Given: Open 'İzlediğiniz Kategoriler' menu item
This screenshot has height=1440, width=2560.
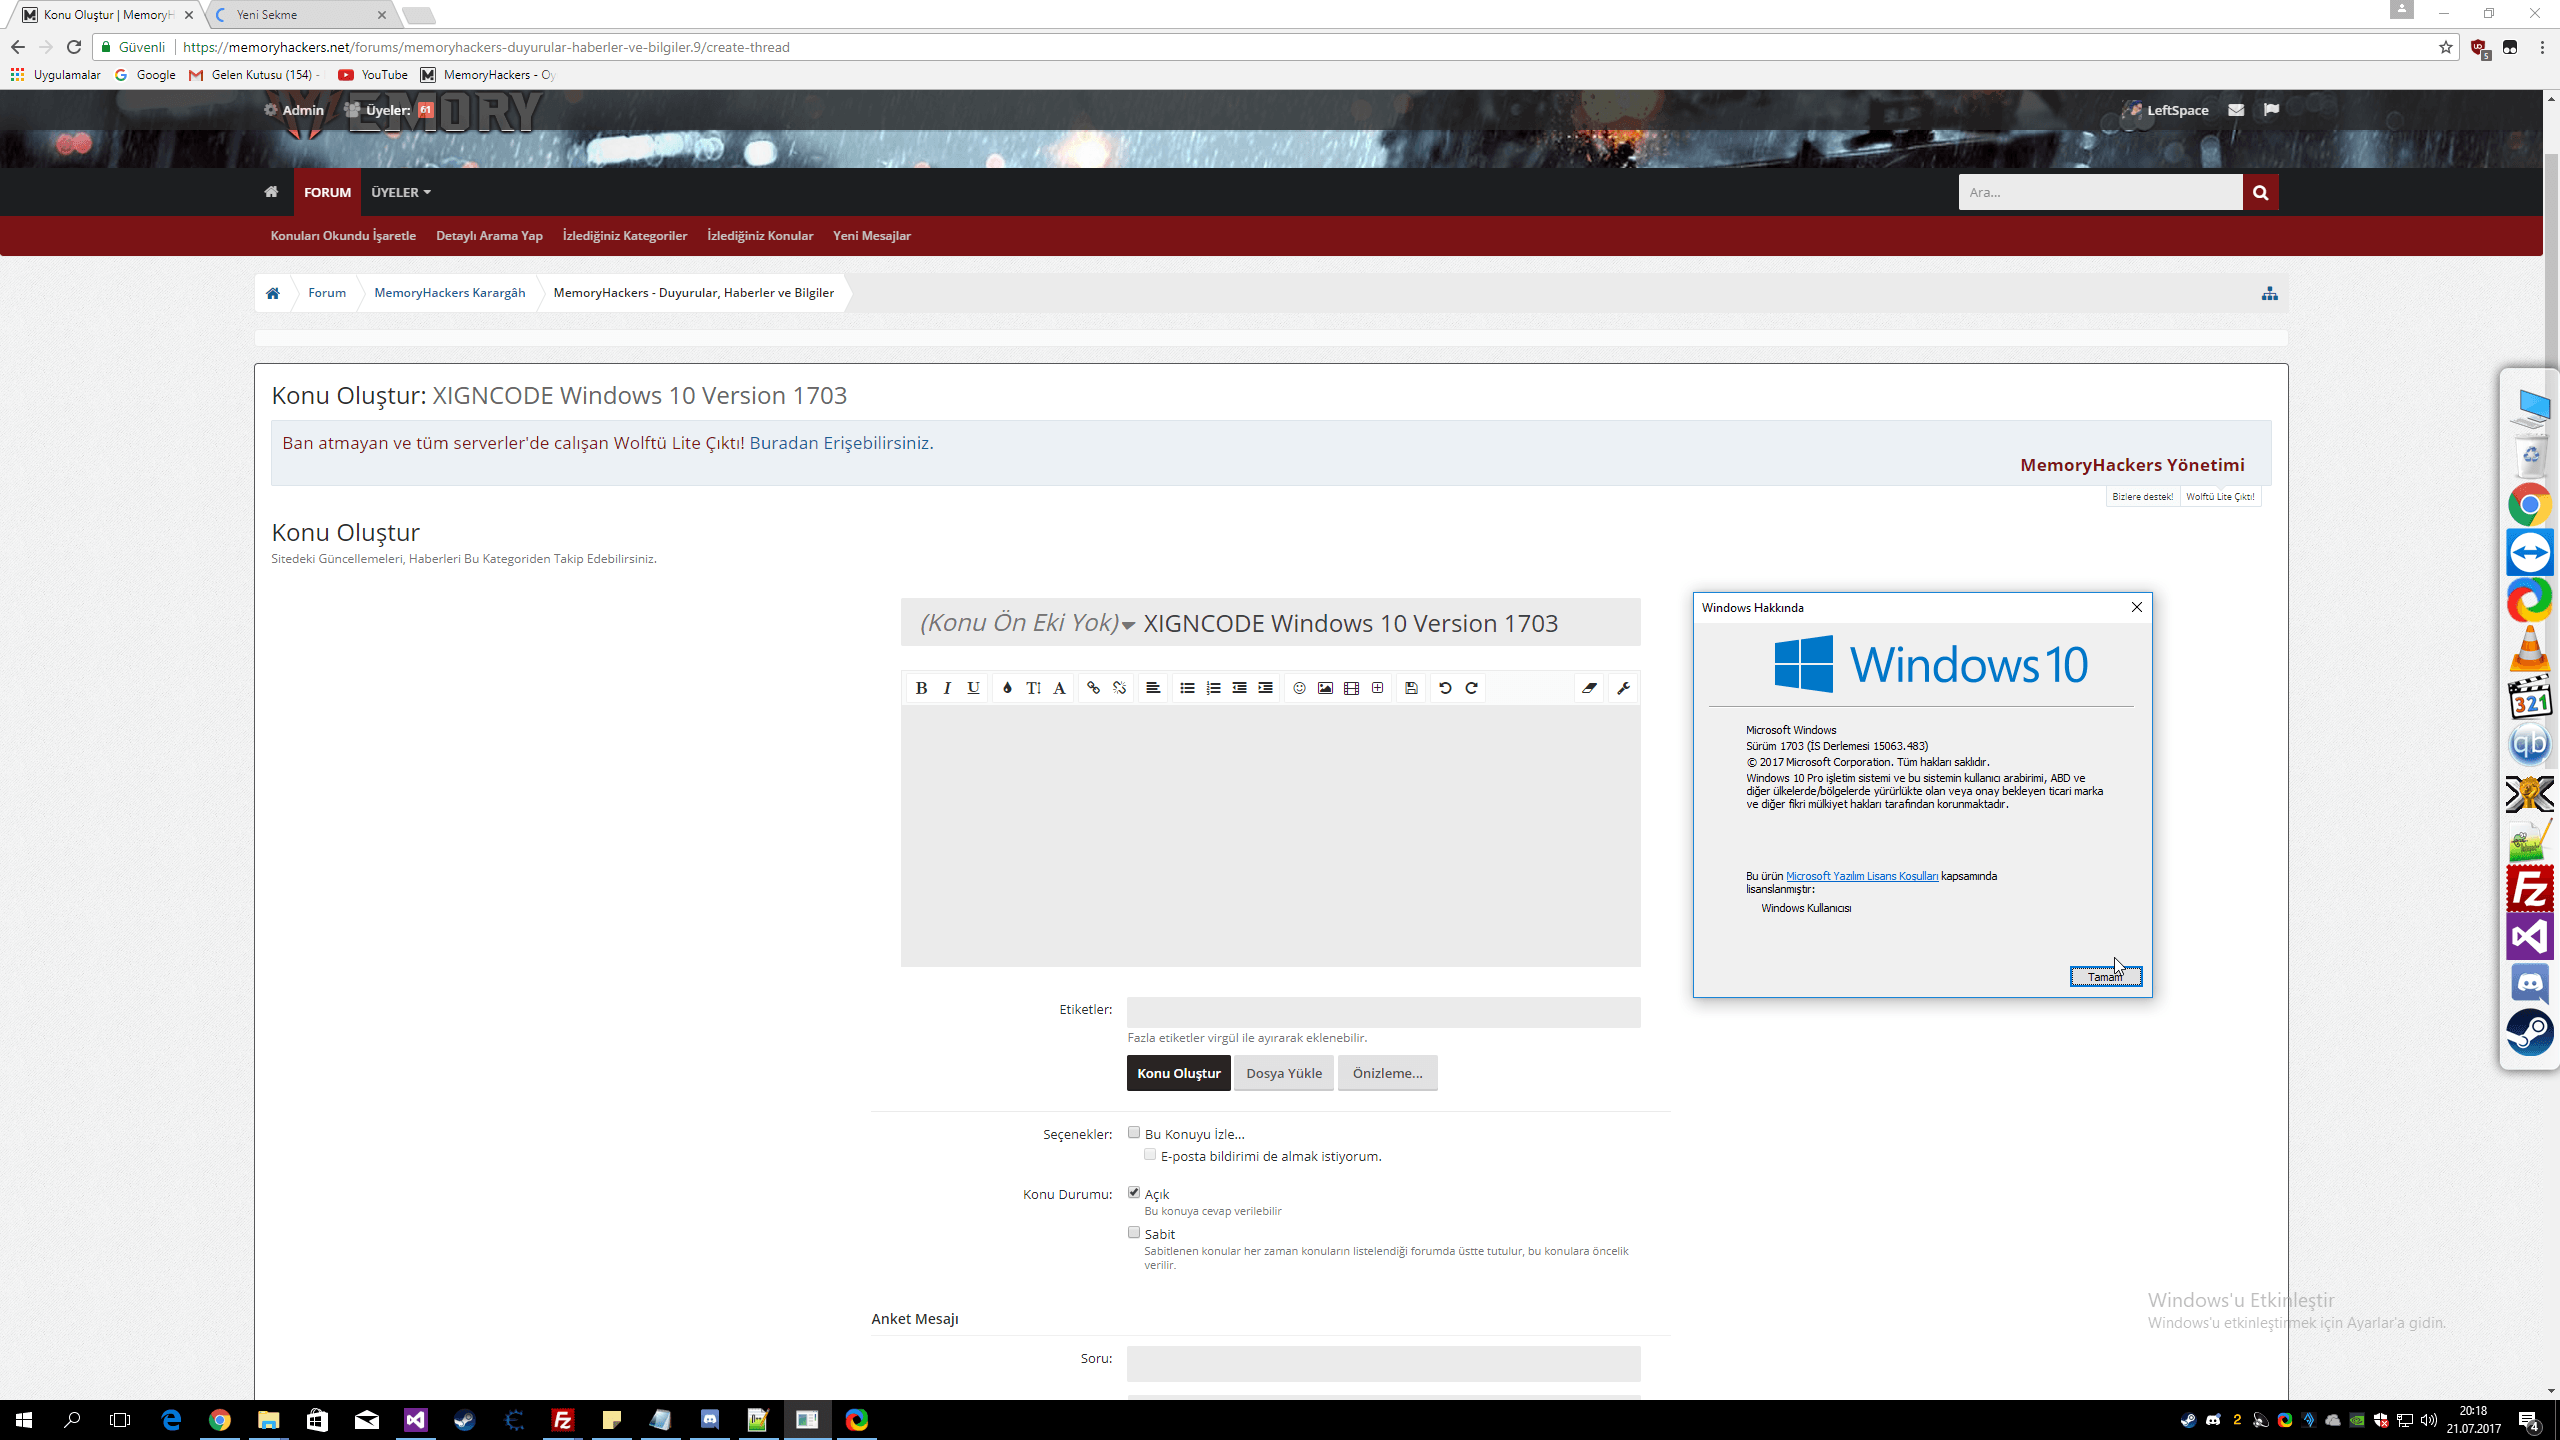Looking at the screenshot, I should click(x=625, y=236).
